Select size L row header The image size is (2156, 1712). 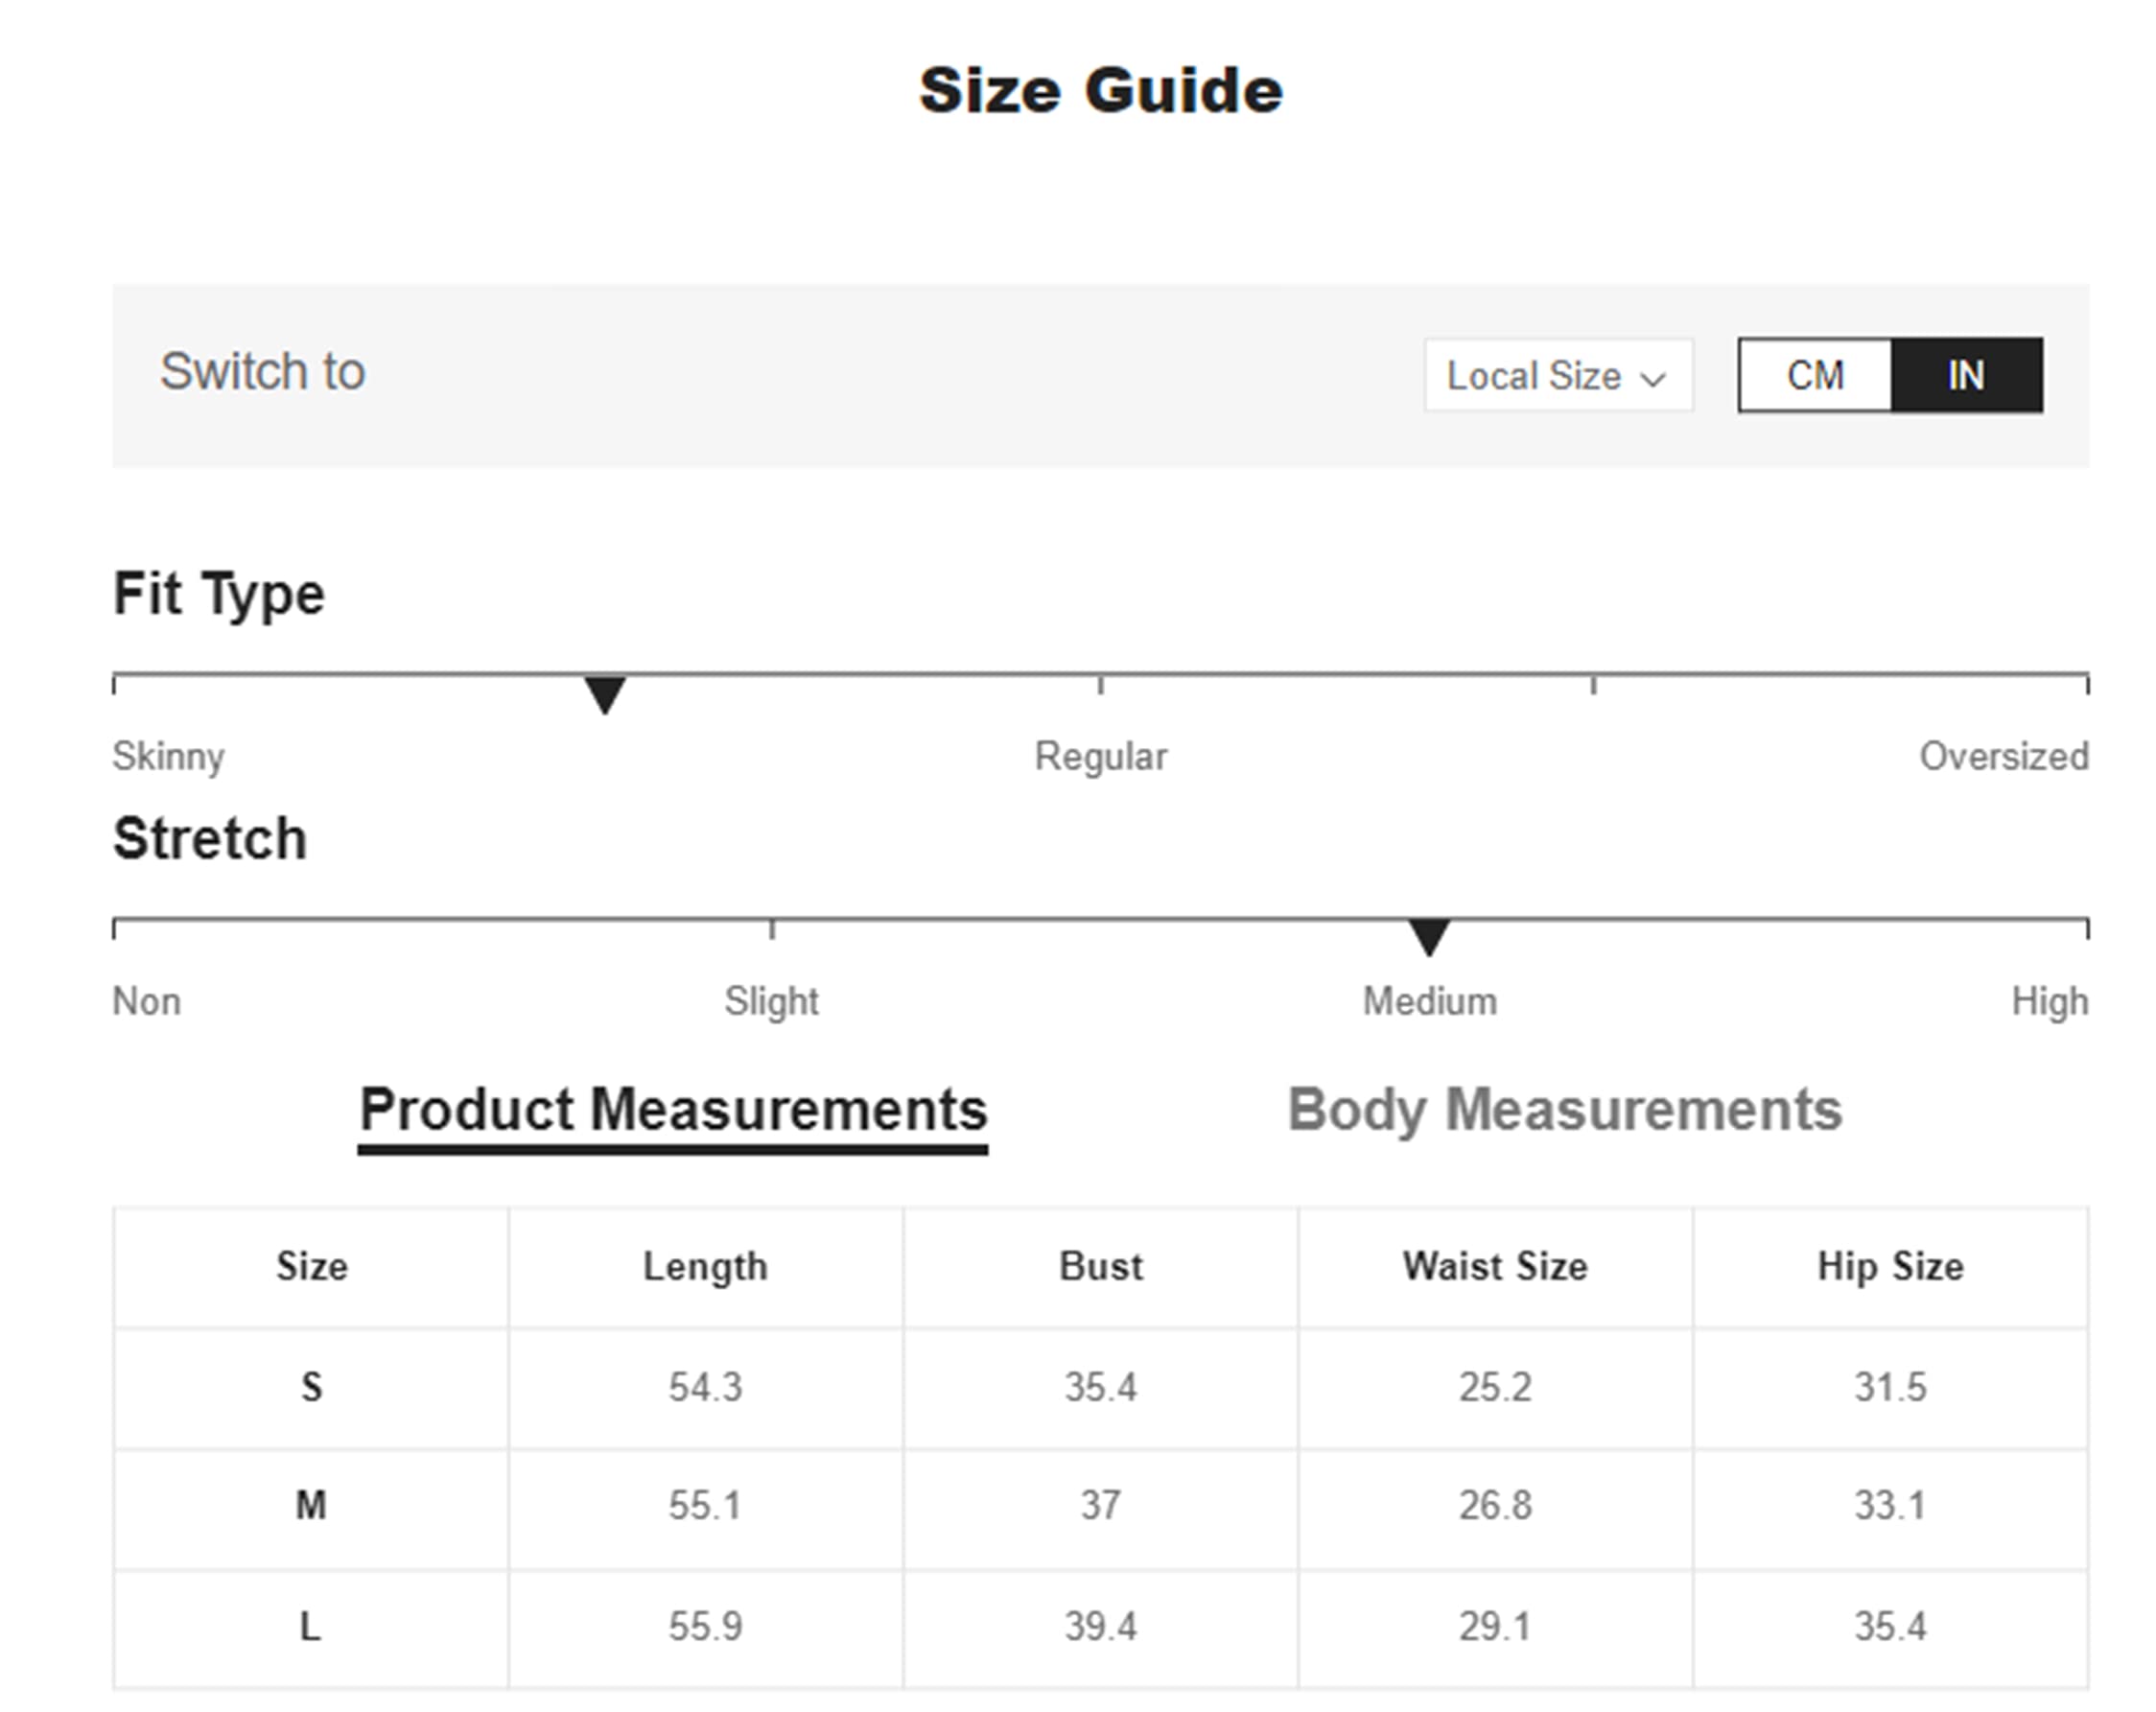click(x=311, y=1627)
